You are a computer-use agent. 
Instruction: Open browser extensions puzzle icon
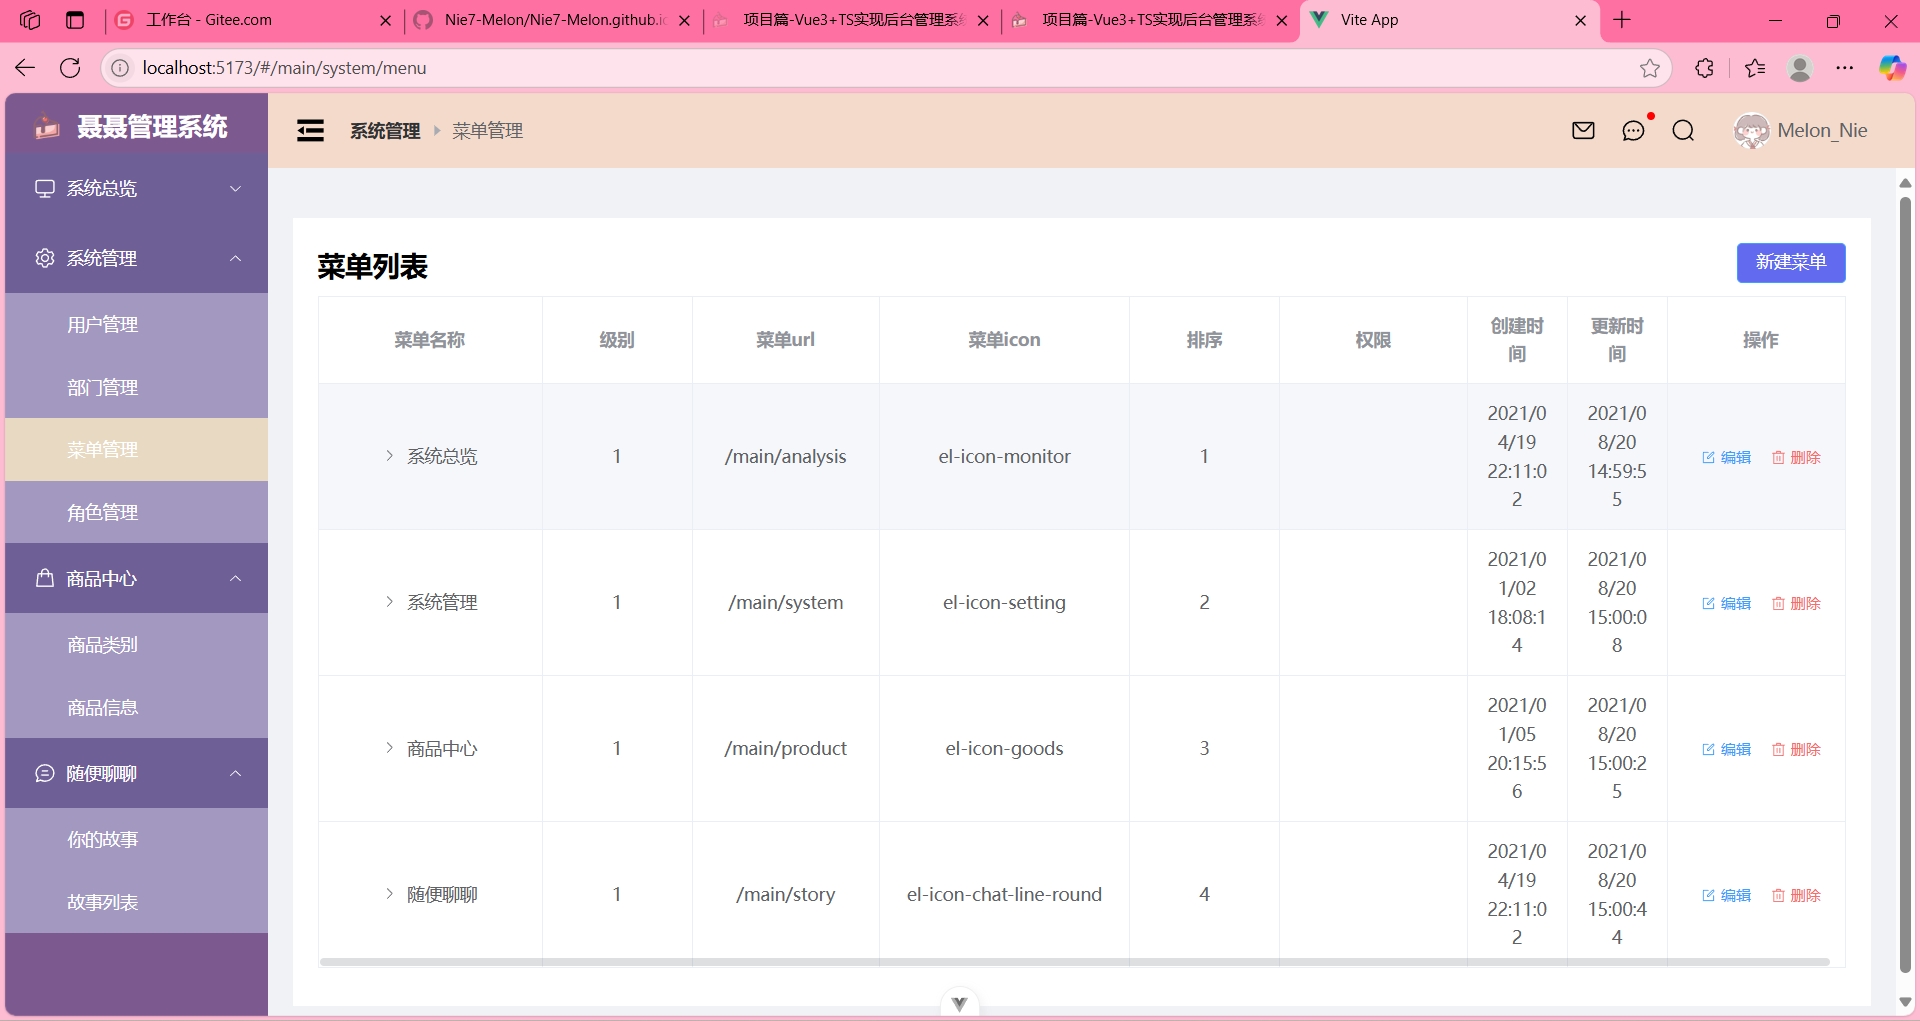pyautogui.click(x=1705, y=68)
